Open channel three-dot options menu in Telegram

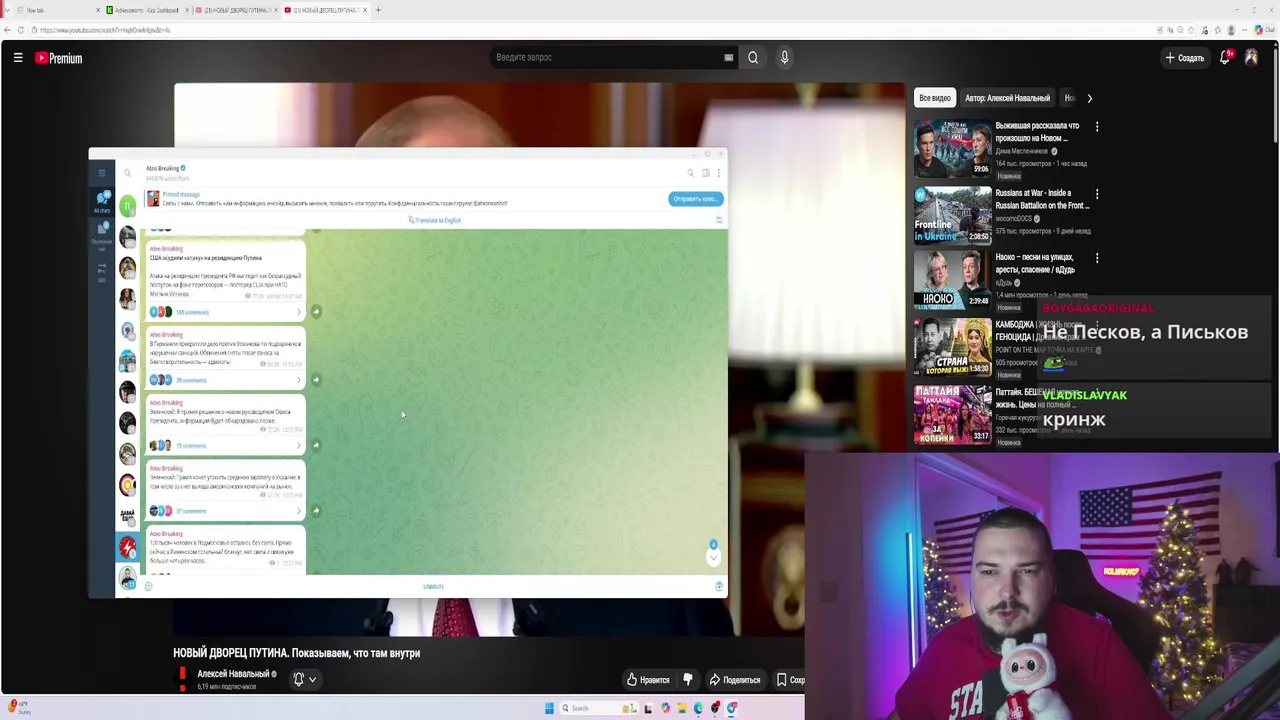[x=718, y=173]
